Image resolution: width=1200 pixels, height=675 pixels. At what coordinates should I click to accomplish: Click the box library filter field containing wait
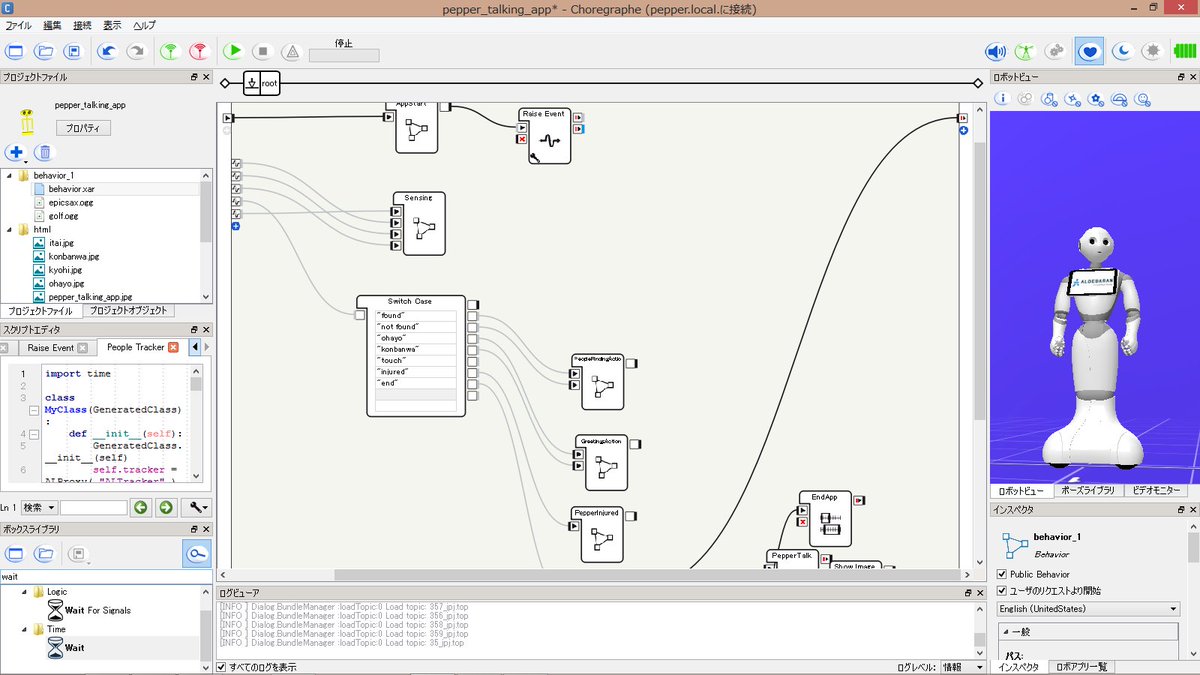[x=106, y=577]
